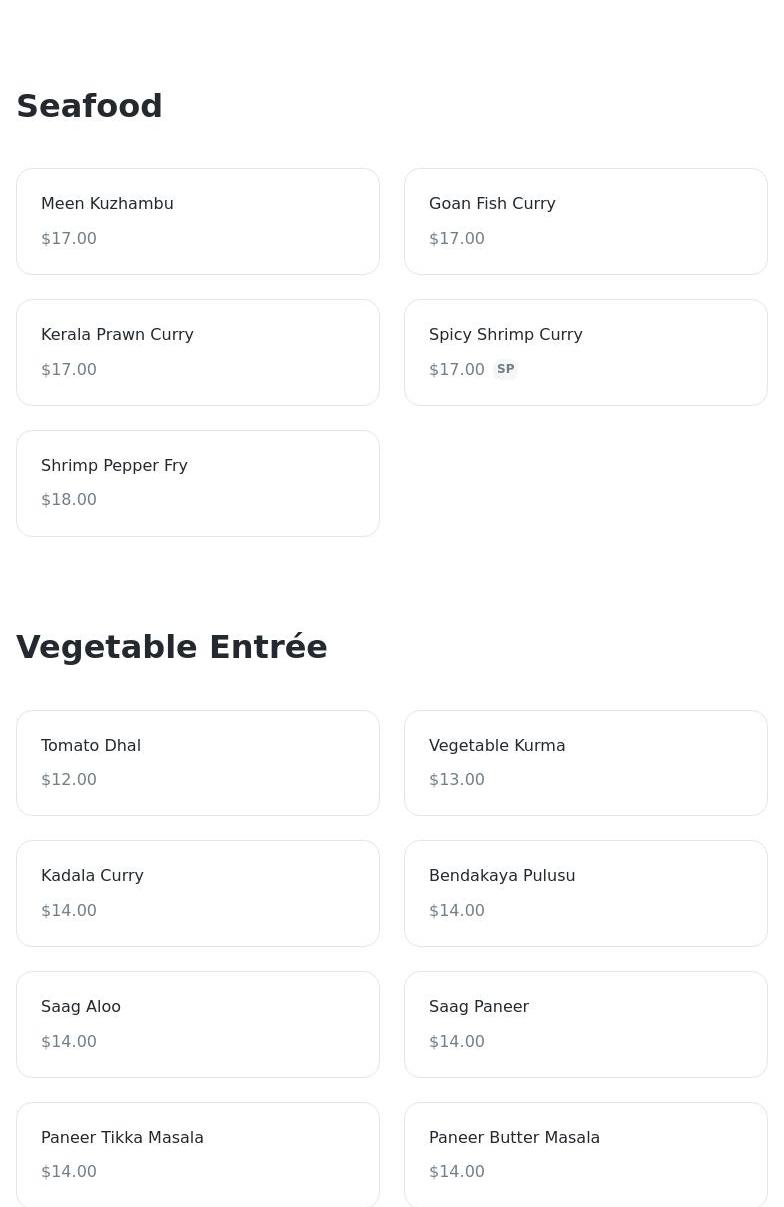The width and height of the screenshot is (784, 1207).
Task: Click the Seafood section heading
Action: pos(90,106)
